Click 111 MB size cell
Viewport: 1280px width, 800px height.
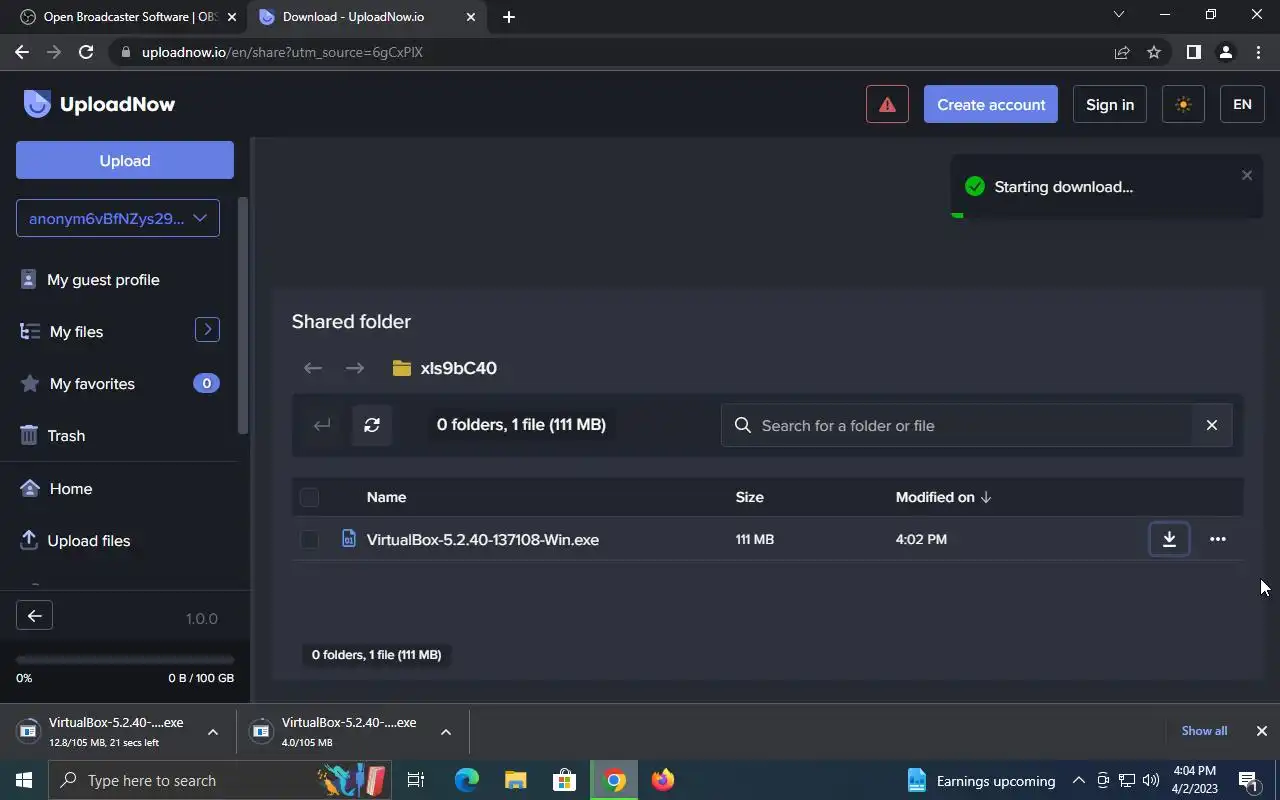[x=755, y=539]
